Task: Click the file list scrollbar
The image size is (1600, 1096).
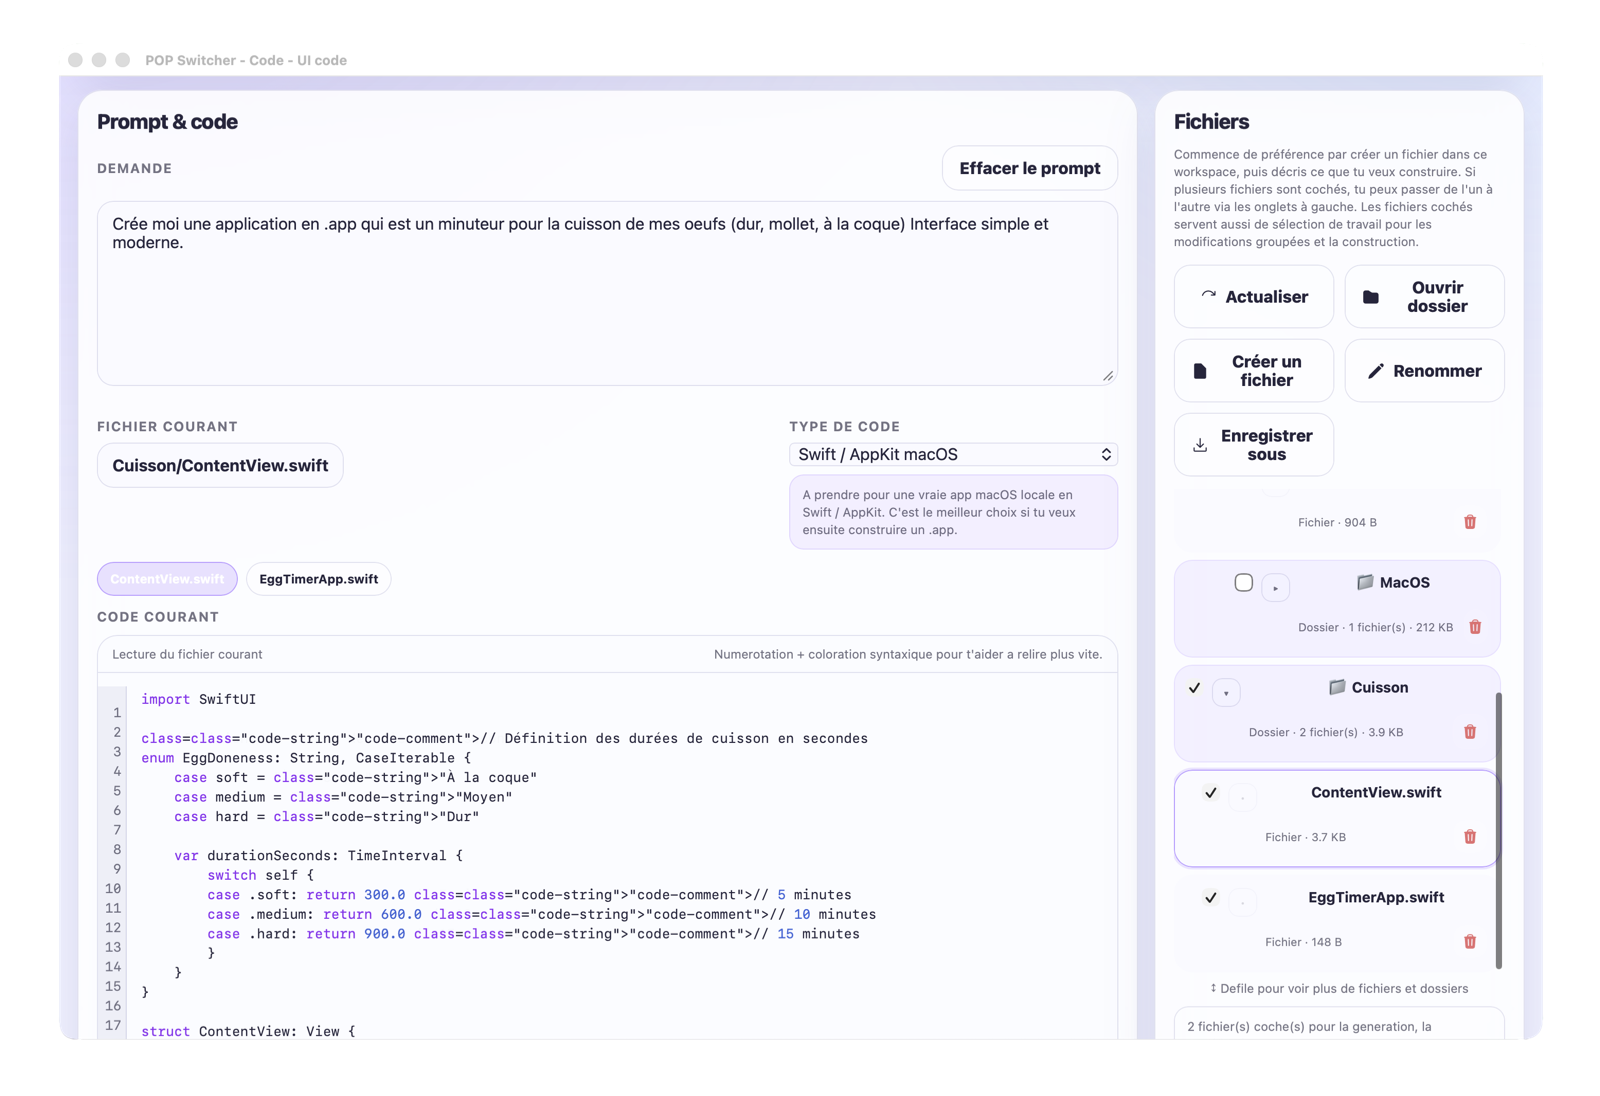Action: click(x=1498, y=830)
